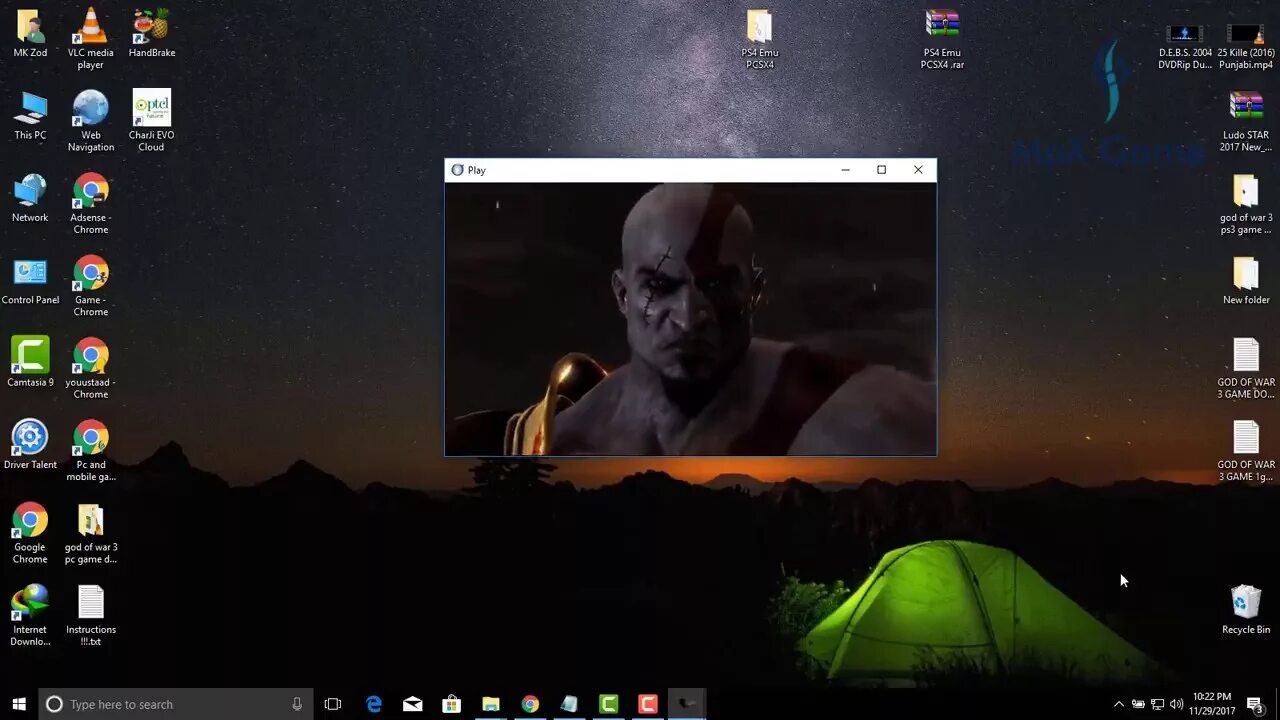Viewport: 1280px width, 720px height.
Task: Launch Microsoft Edge from taskbar
Action: point(374,704)
